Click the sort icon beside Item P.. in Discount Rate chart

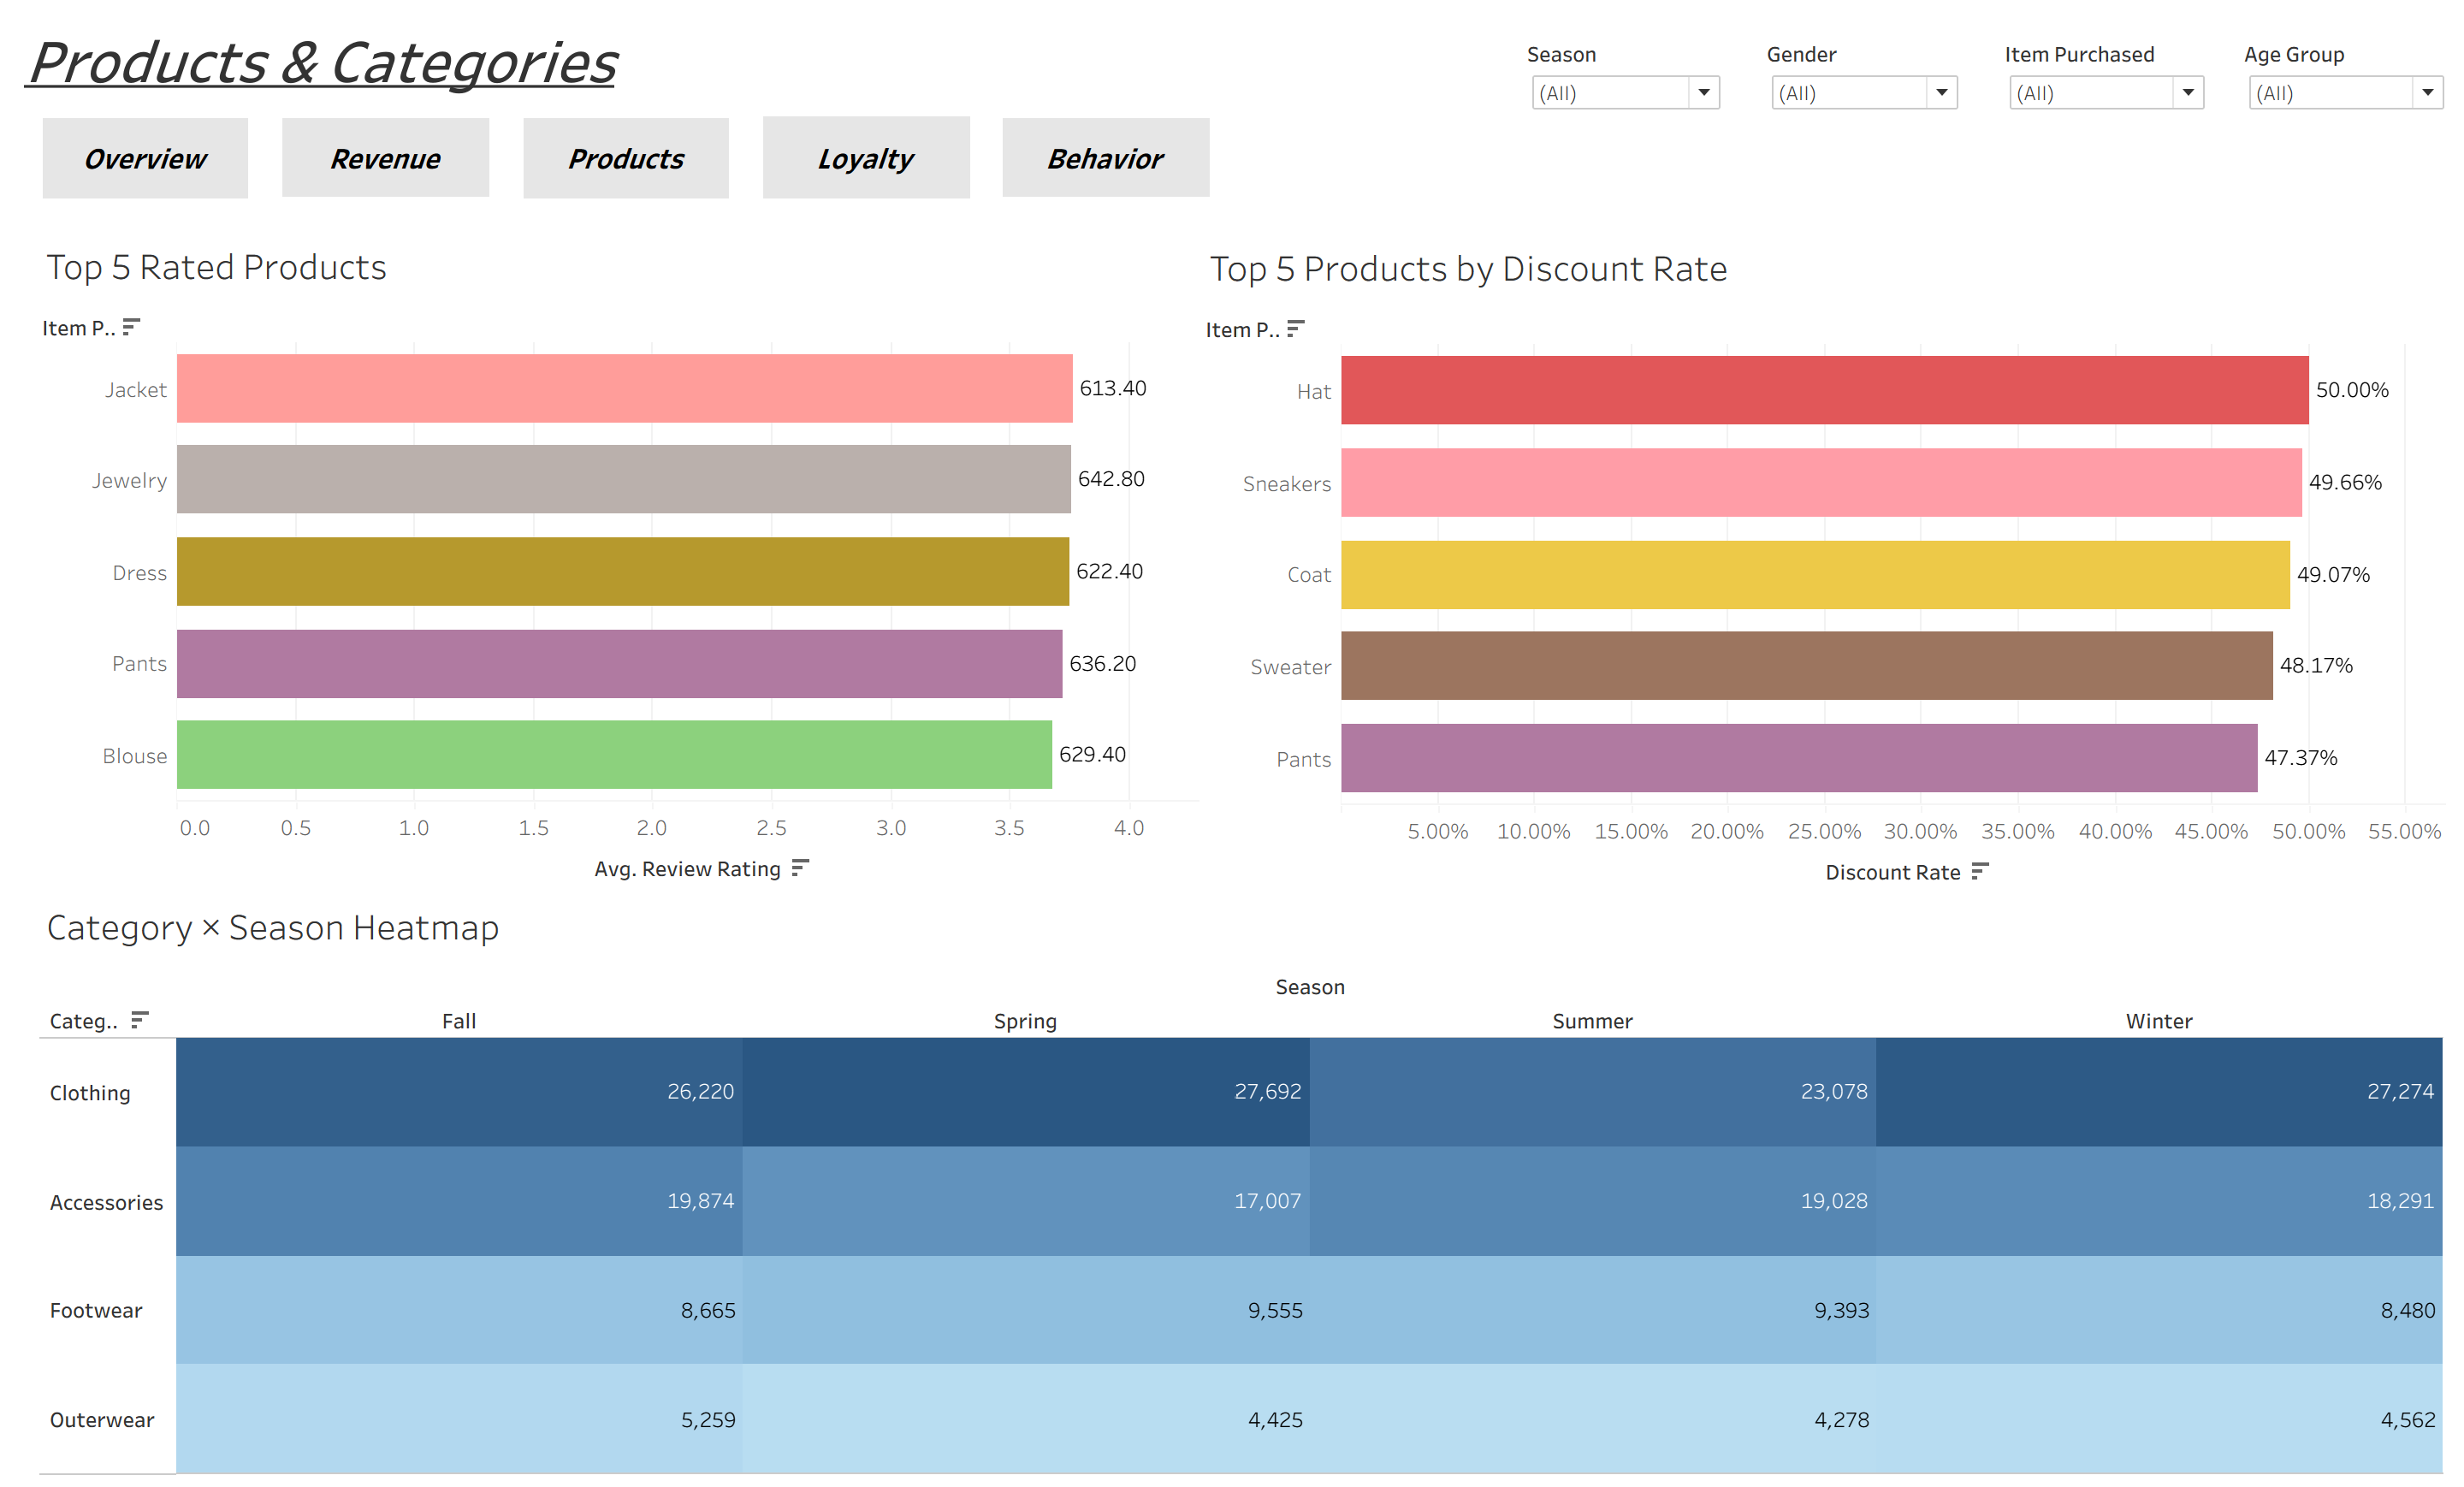click(x=1295, y=329)
